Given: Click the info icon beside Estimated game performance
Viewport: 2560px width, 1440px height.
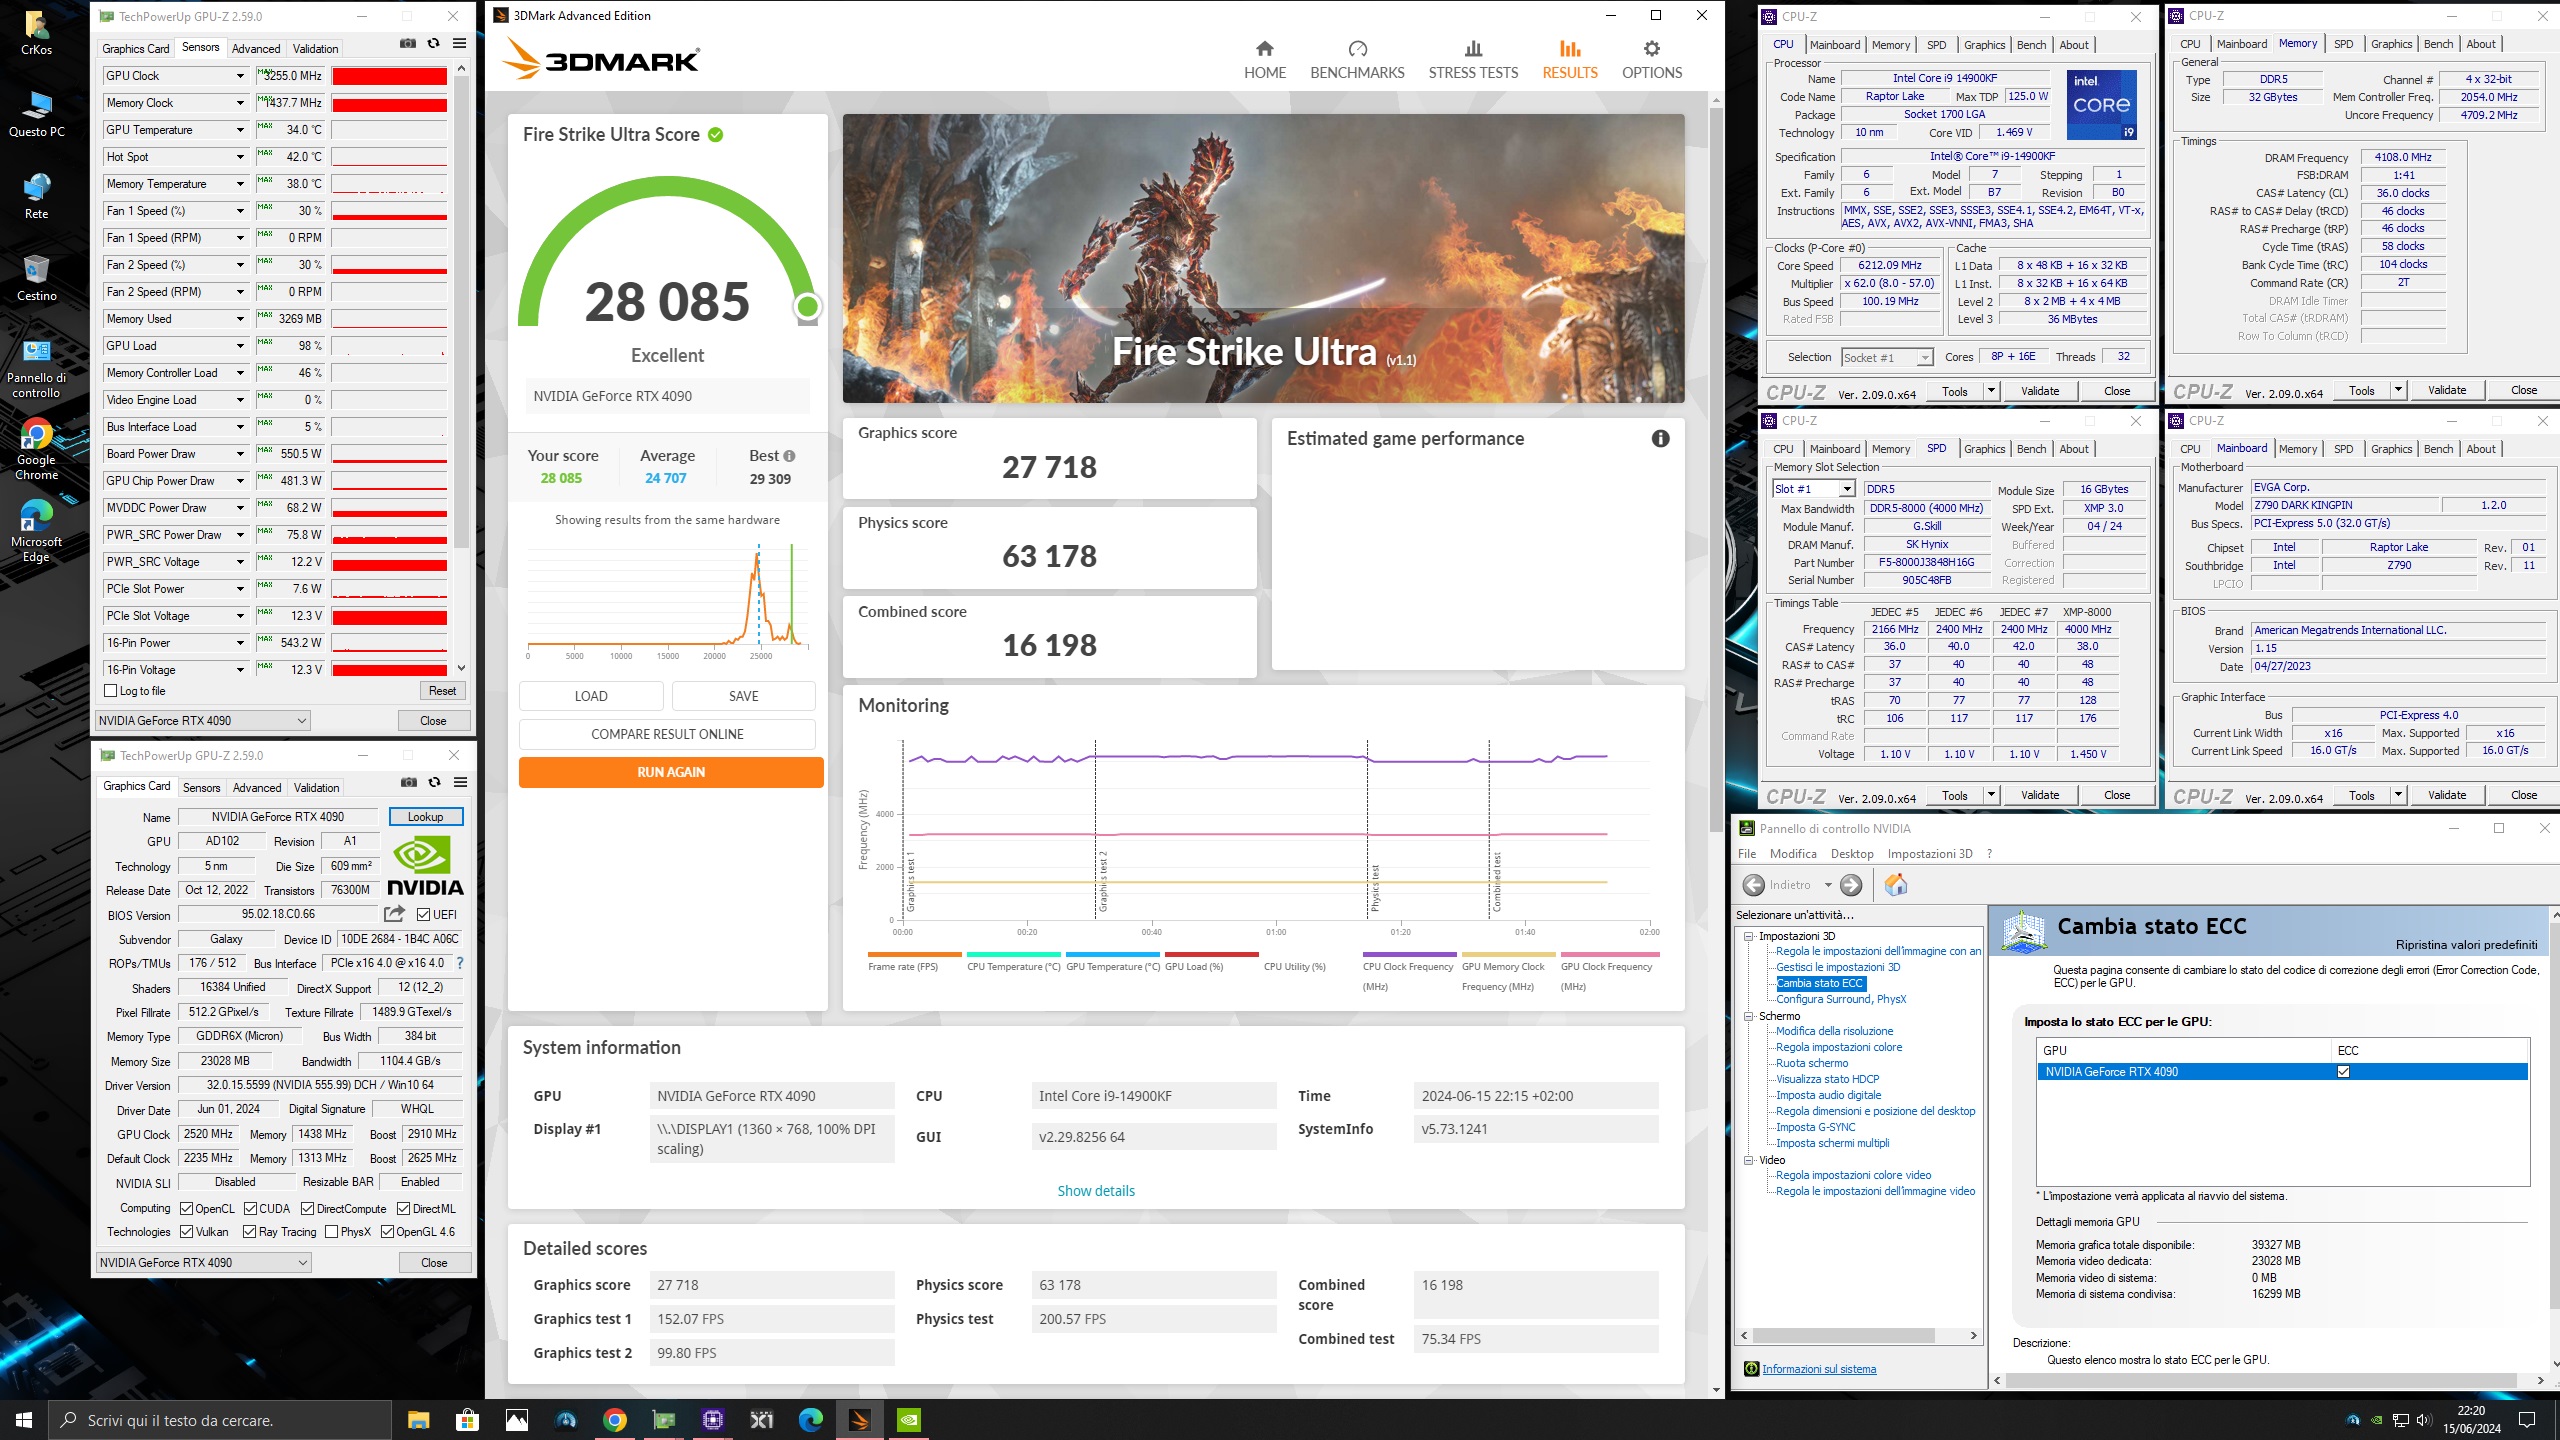Looking at the screenshot, I should pyautogui.click(x=1660, y=438).
